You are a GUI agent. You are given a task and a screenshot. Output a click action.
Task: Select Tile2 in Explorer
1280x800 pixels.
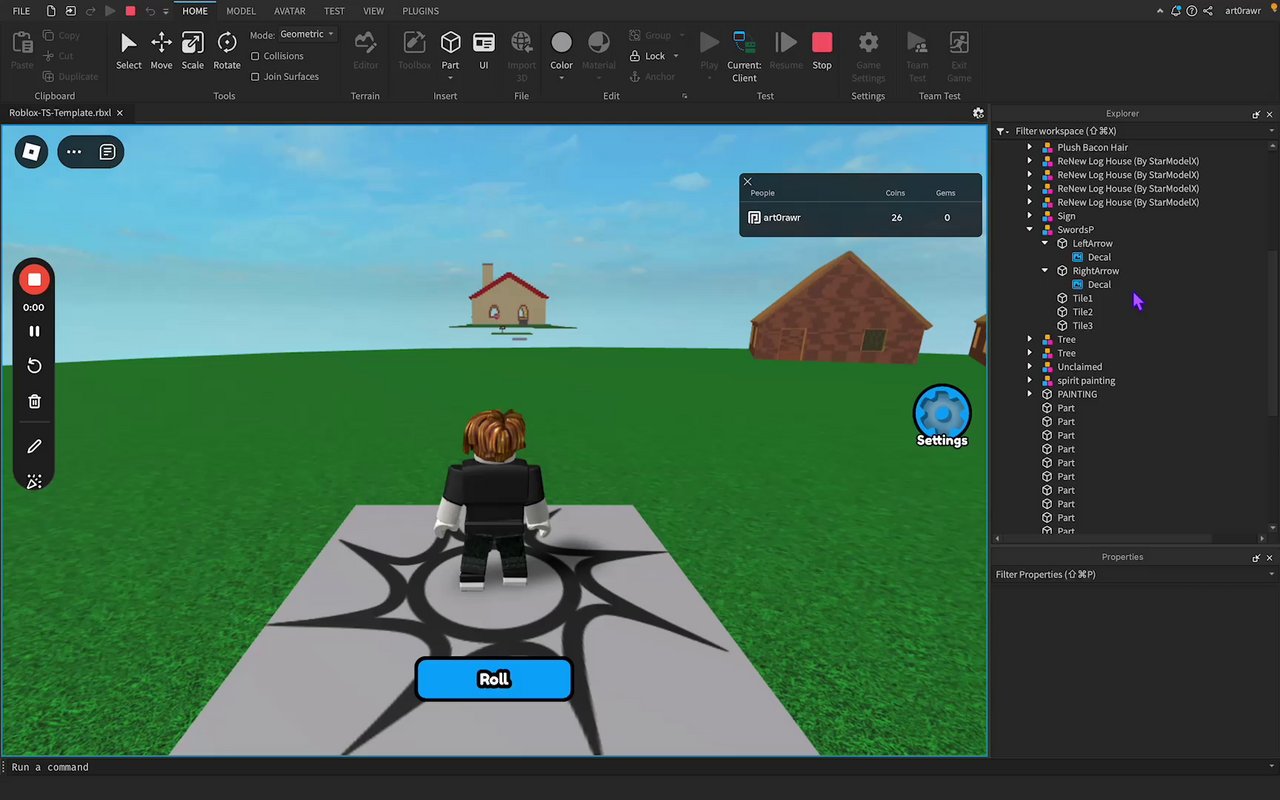1082,312
